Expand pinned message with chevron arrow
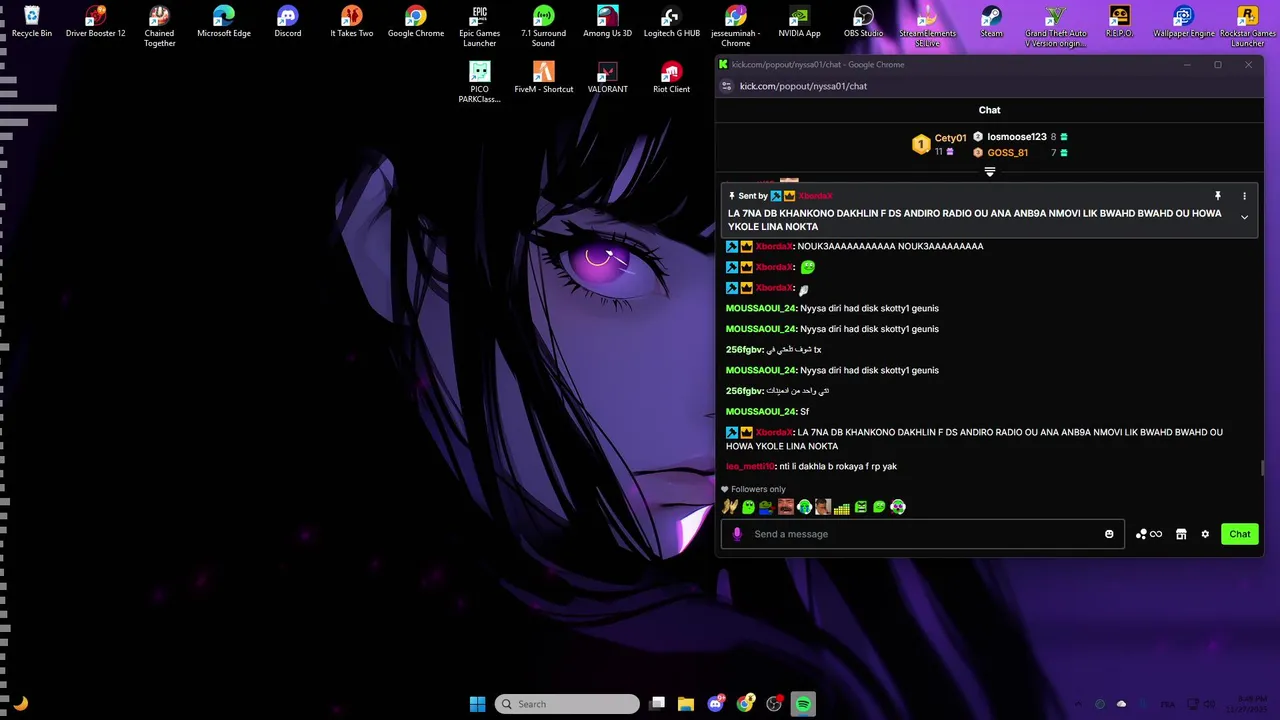The width and height of the screenshot is (1280, 720). click(x=1244, y=217)
